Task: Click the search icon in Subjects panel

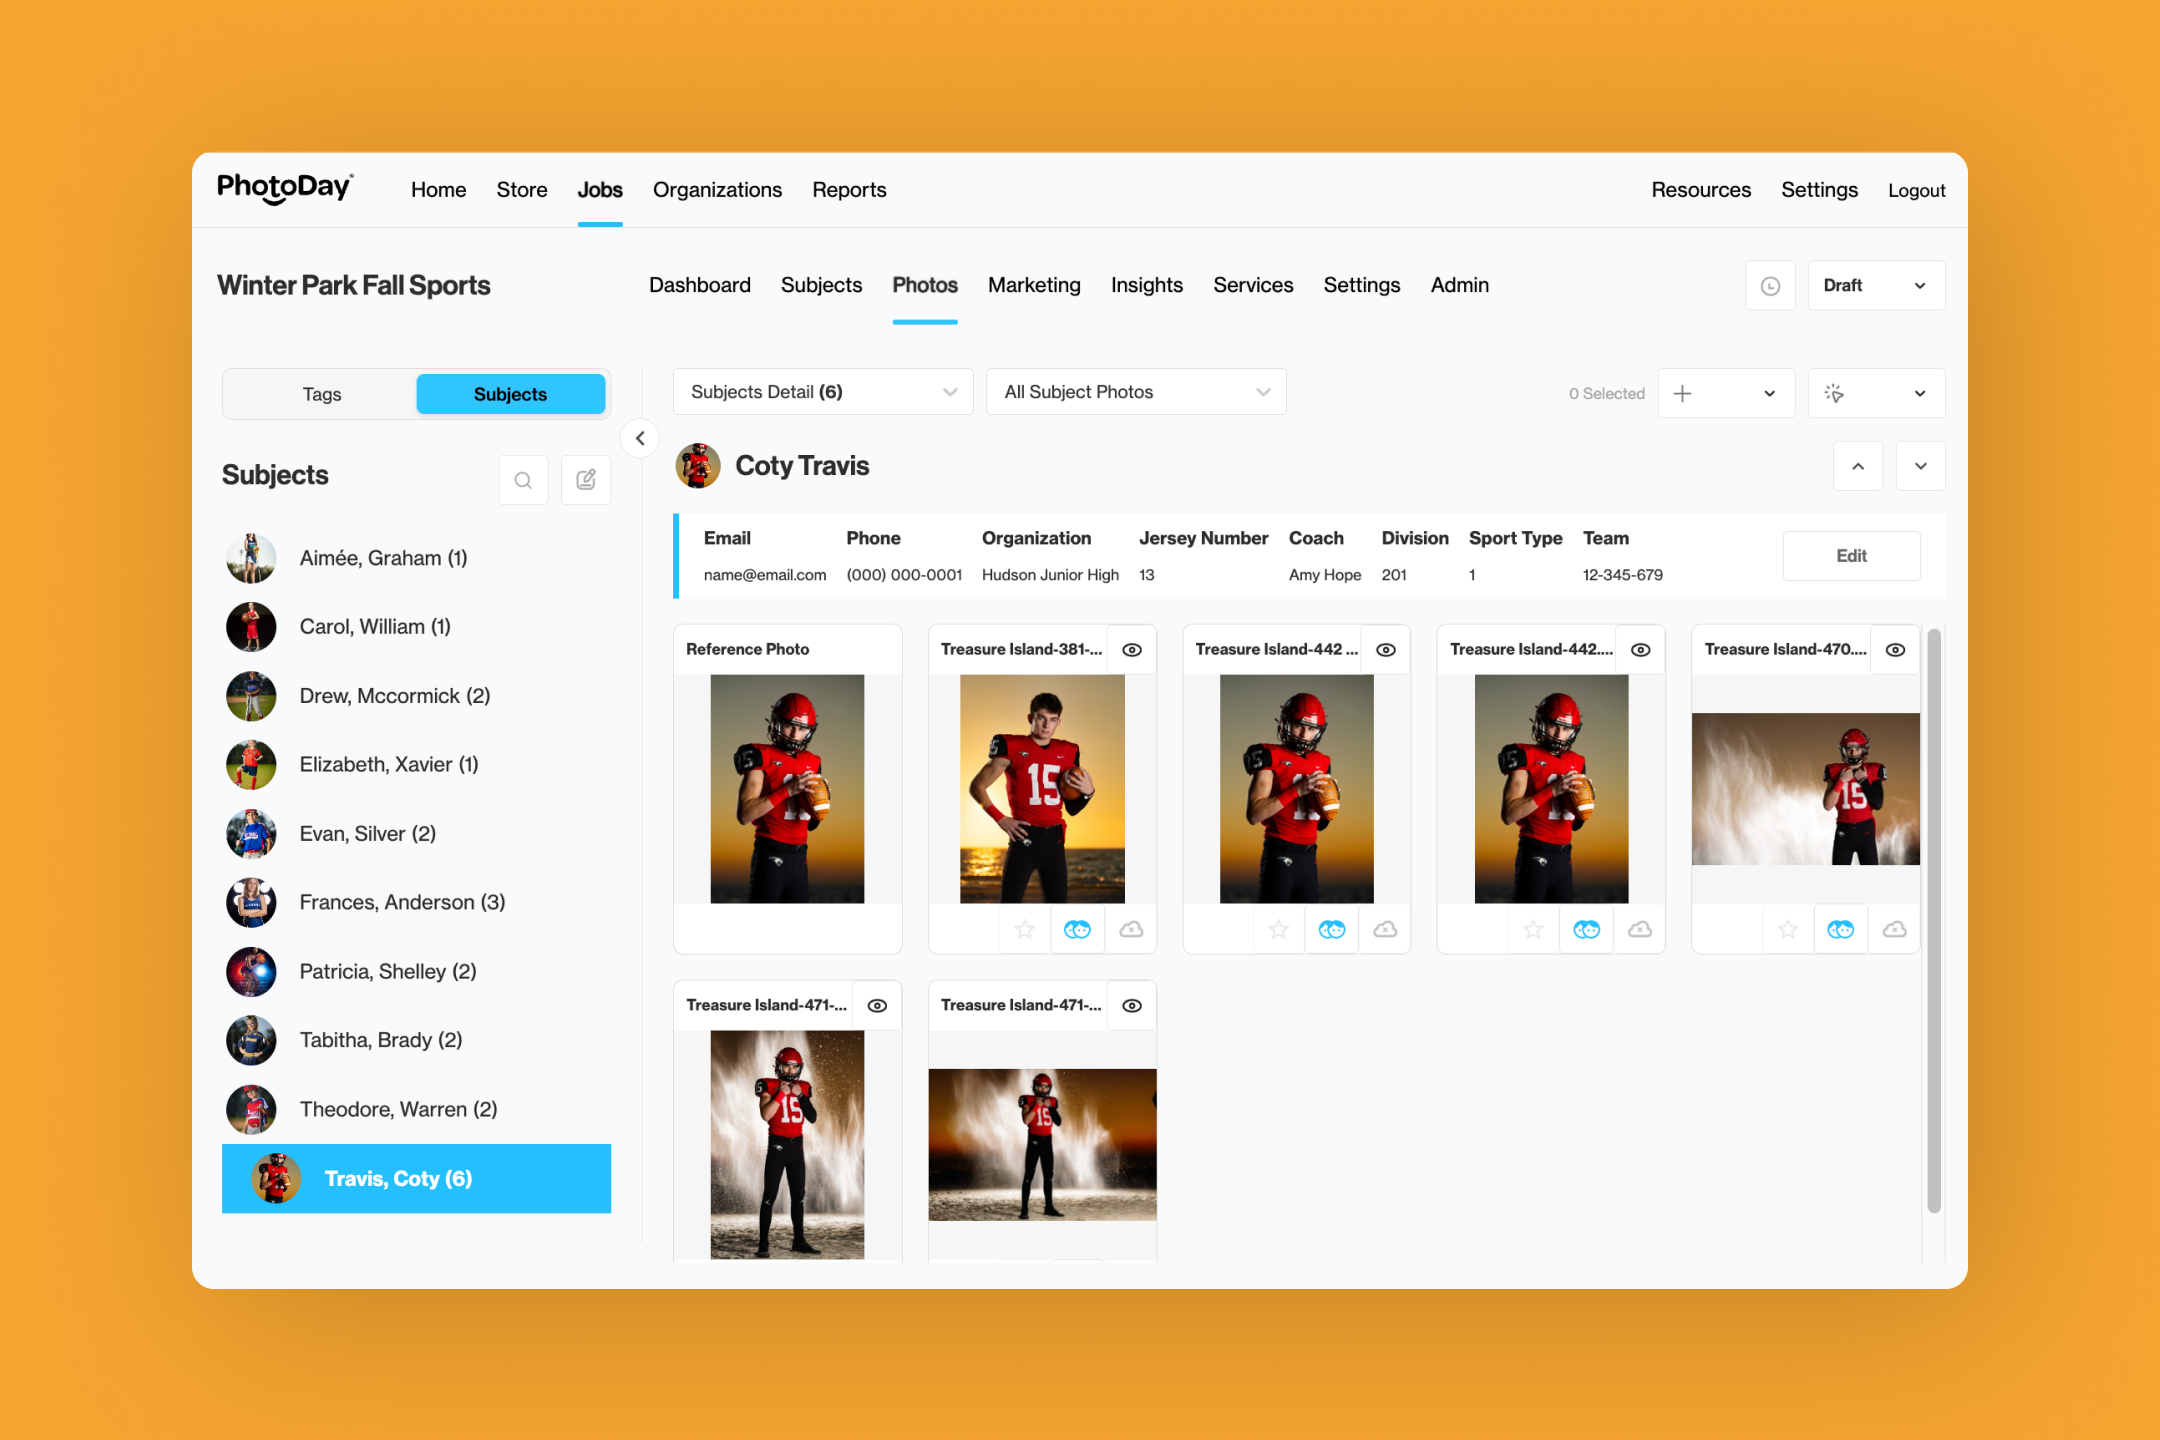Action: (x=523, y=480)
